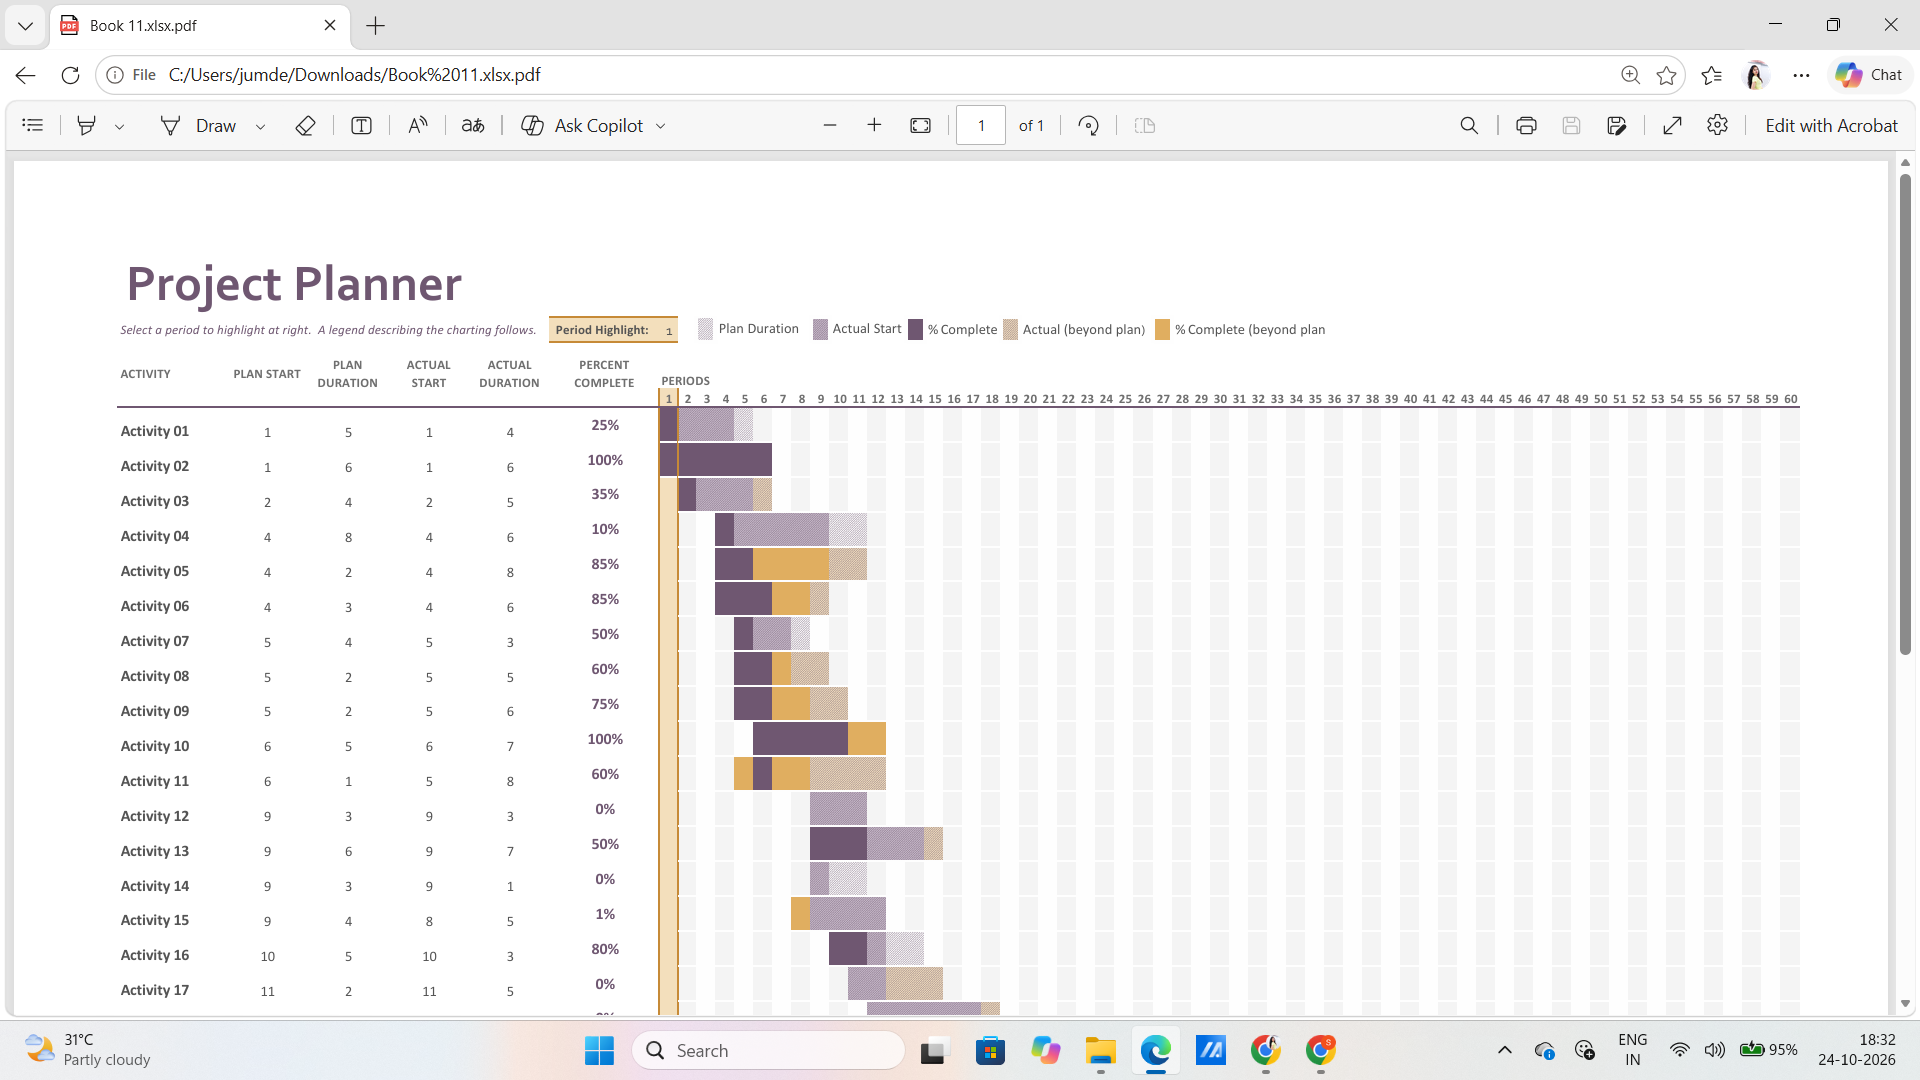
Task: Enter full screen mode
Action: point(1672,125)
